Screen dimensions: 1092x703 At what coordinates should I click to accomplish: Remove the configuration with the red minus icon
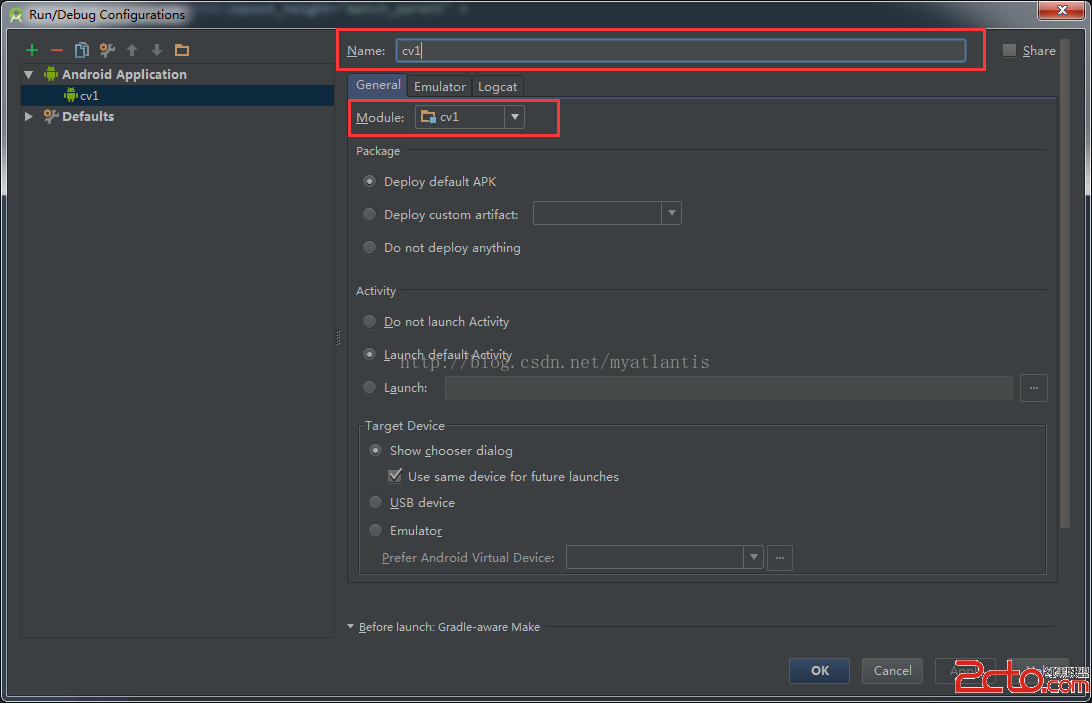pos(57,50)
